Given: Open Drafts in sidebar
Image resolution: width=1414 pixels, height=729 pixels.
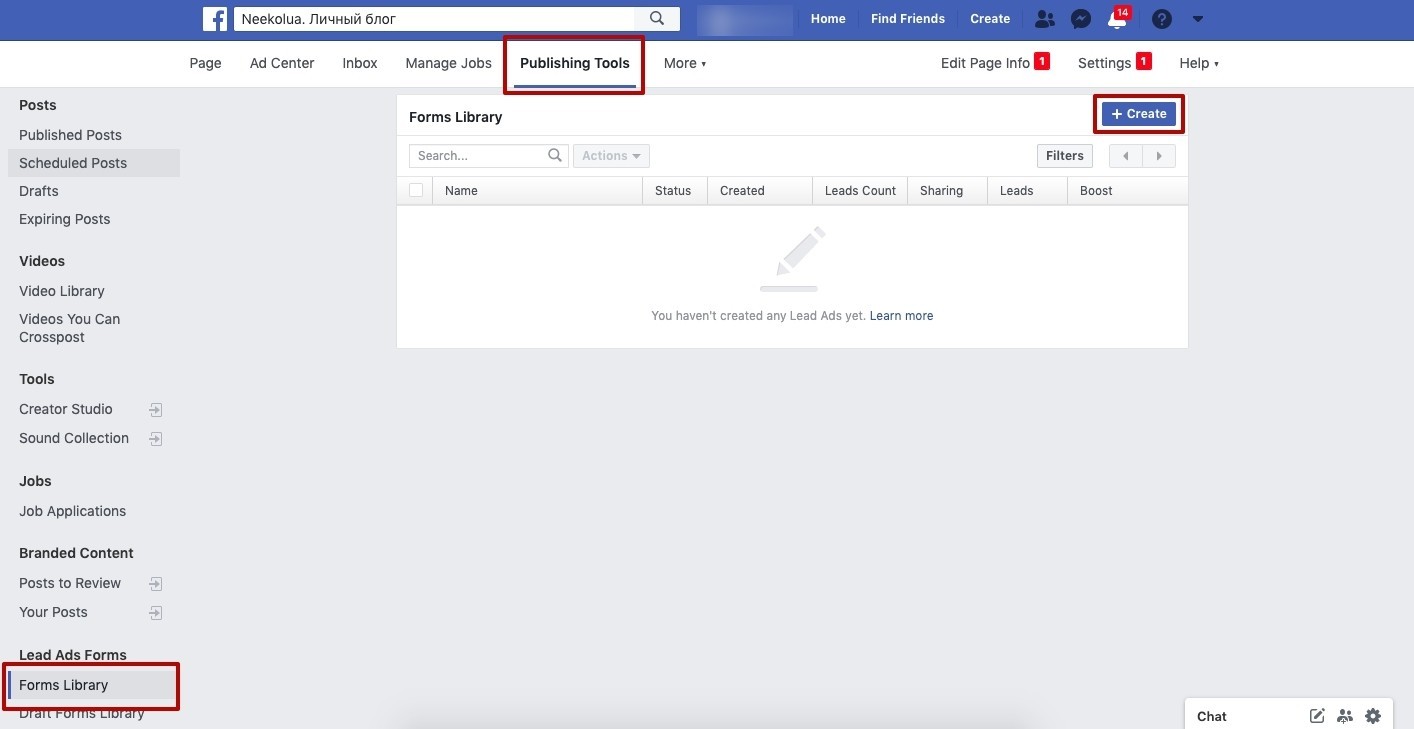Looking at the screenshot, I should pyautogui.click(x=39, y=191).
